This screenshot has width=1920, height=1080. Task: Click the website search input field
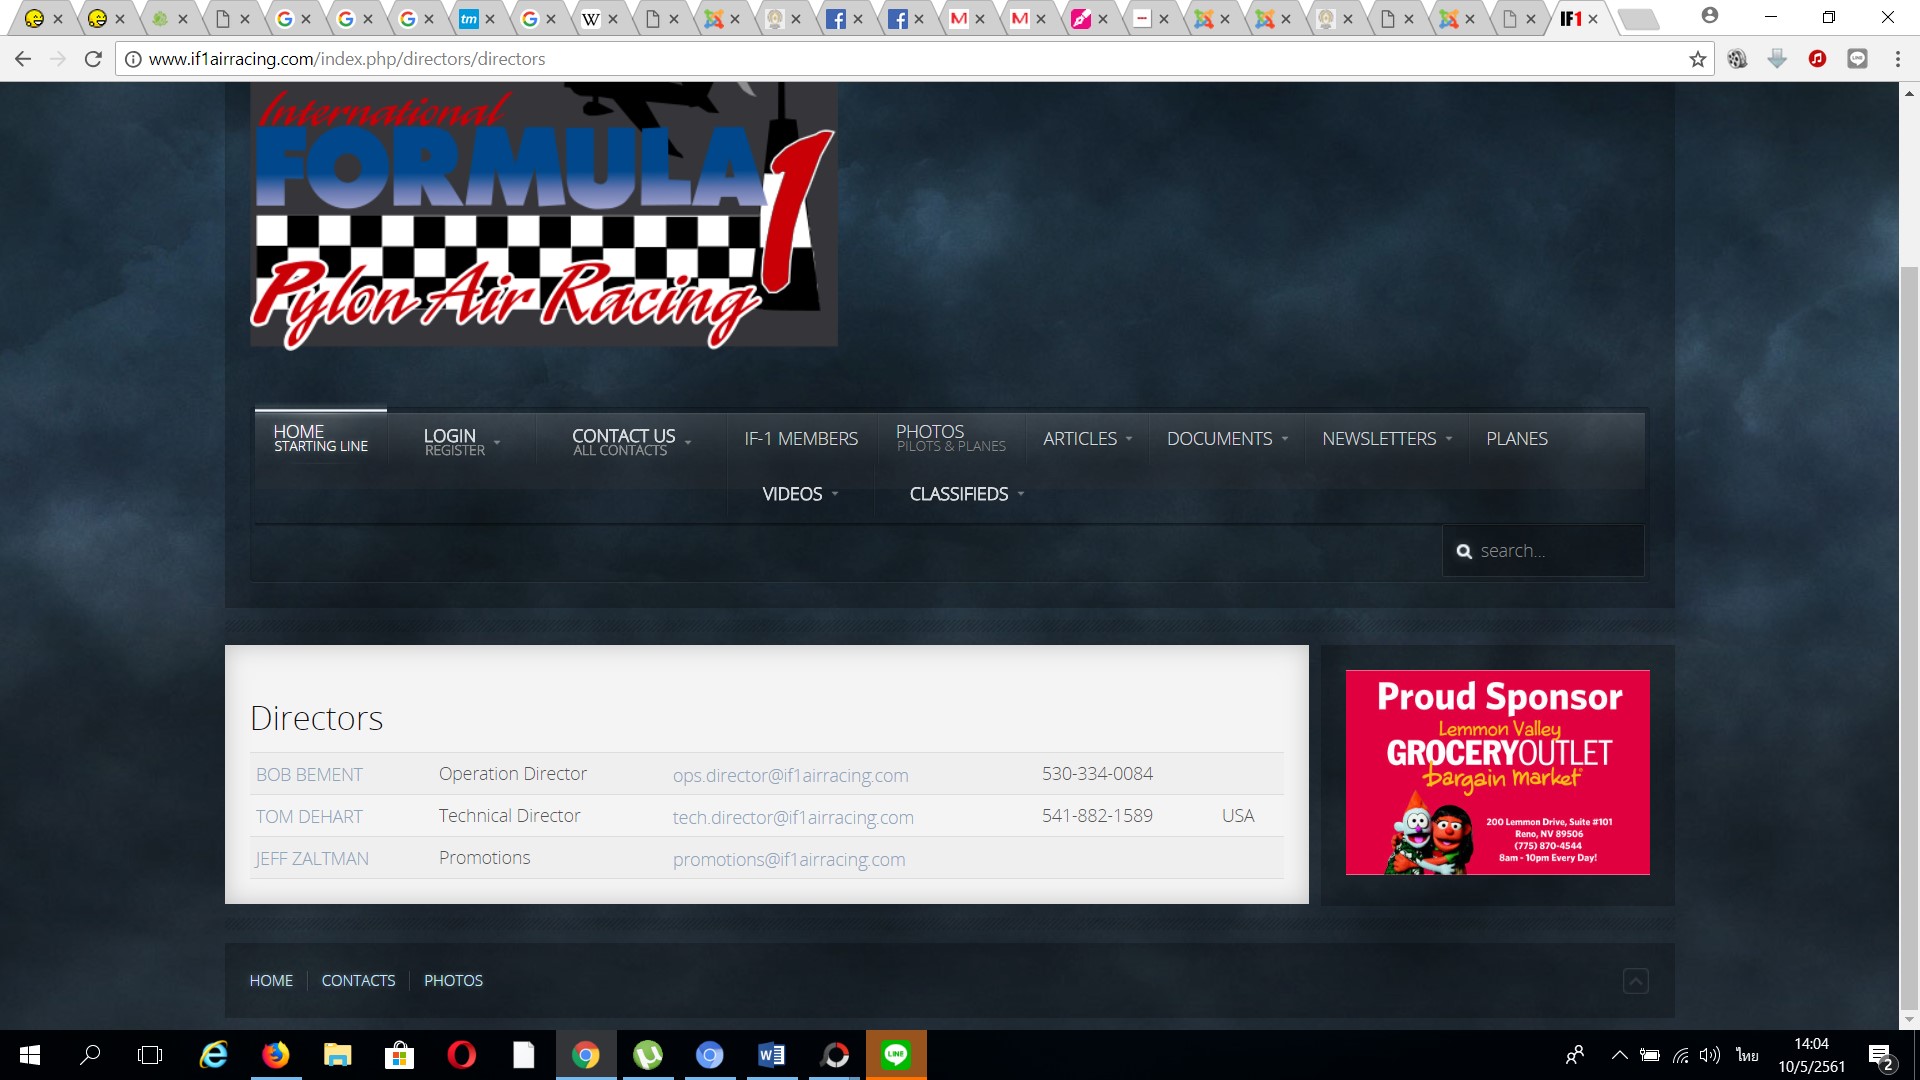[x=1555, y=551]
